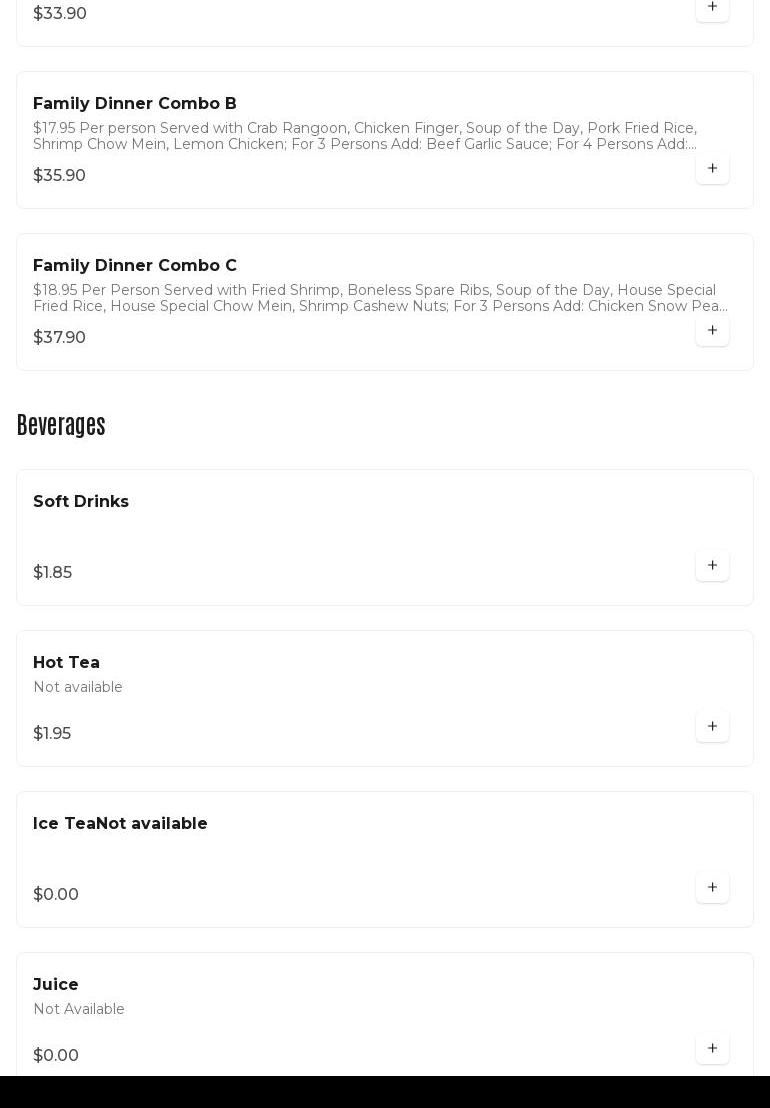Click the $37.90 price on Combo C
This screenshot has width=770, height=1108.
(x=59, y=337)
